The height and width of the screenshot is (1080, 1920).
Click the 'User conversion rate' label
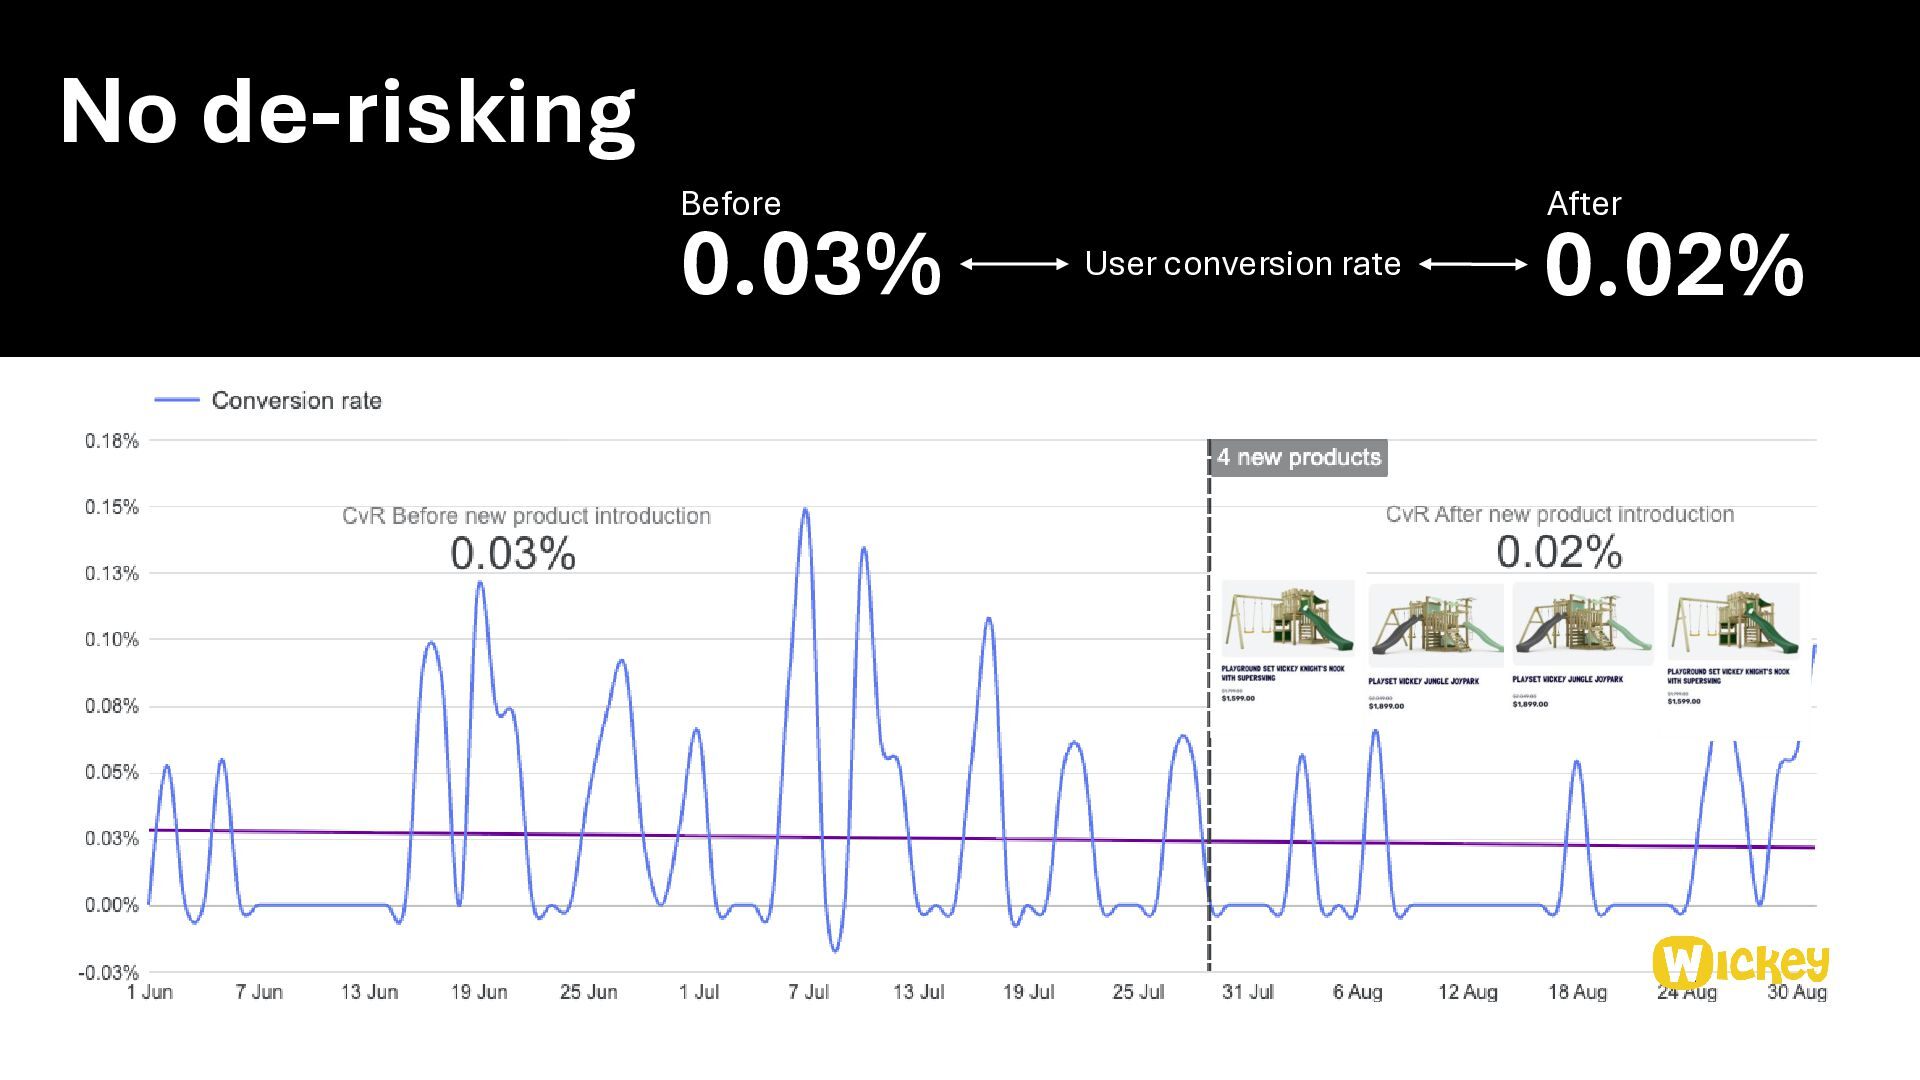pos(1242,264)
